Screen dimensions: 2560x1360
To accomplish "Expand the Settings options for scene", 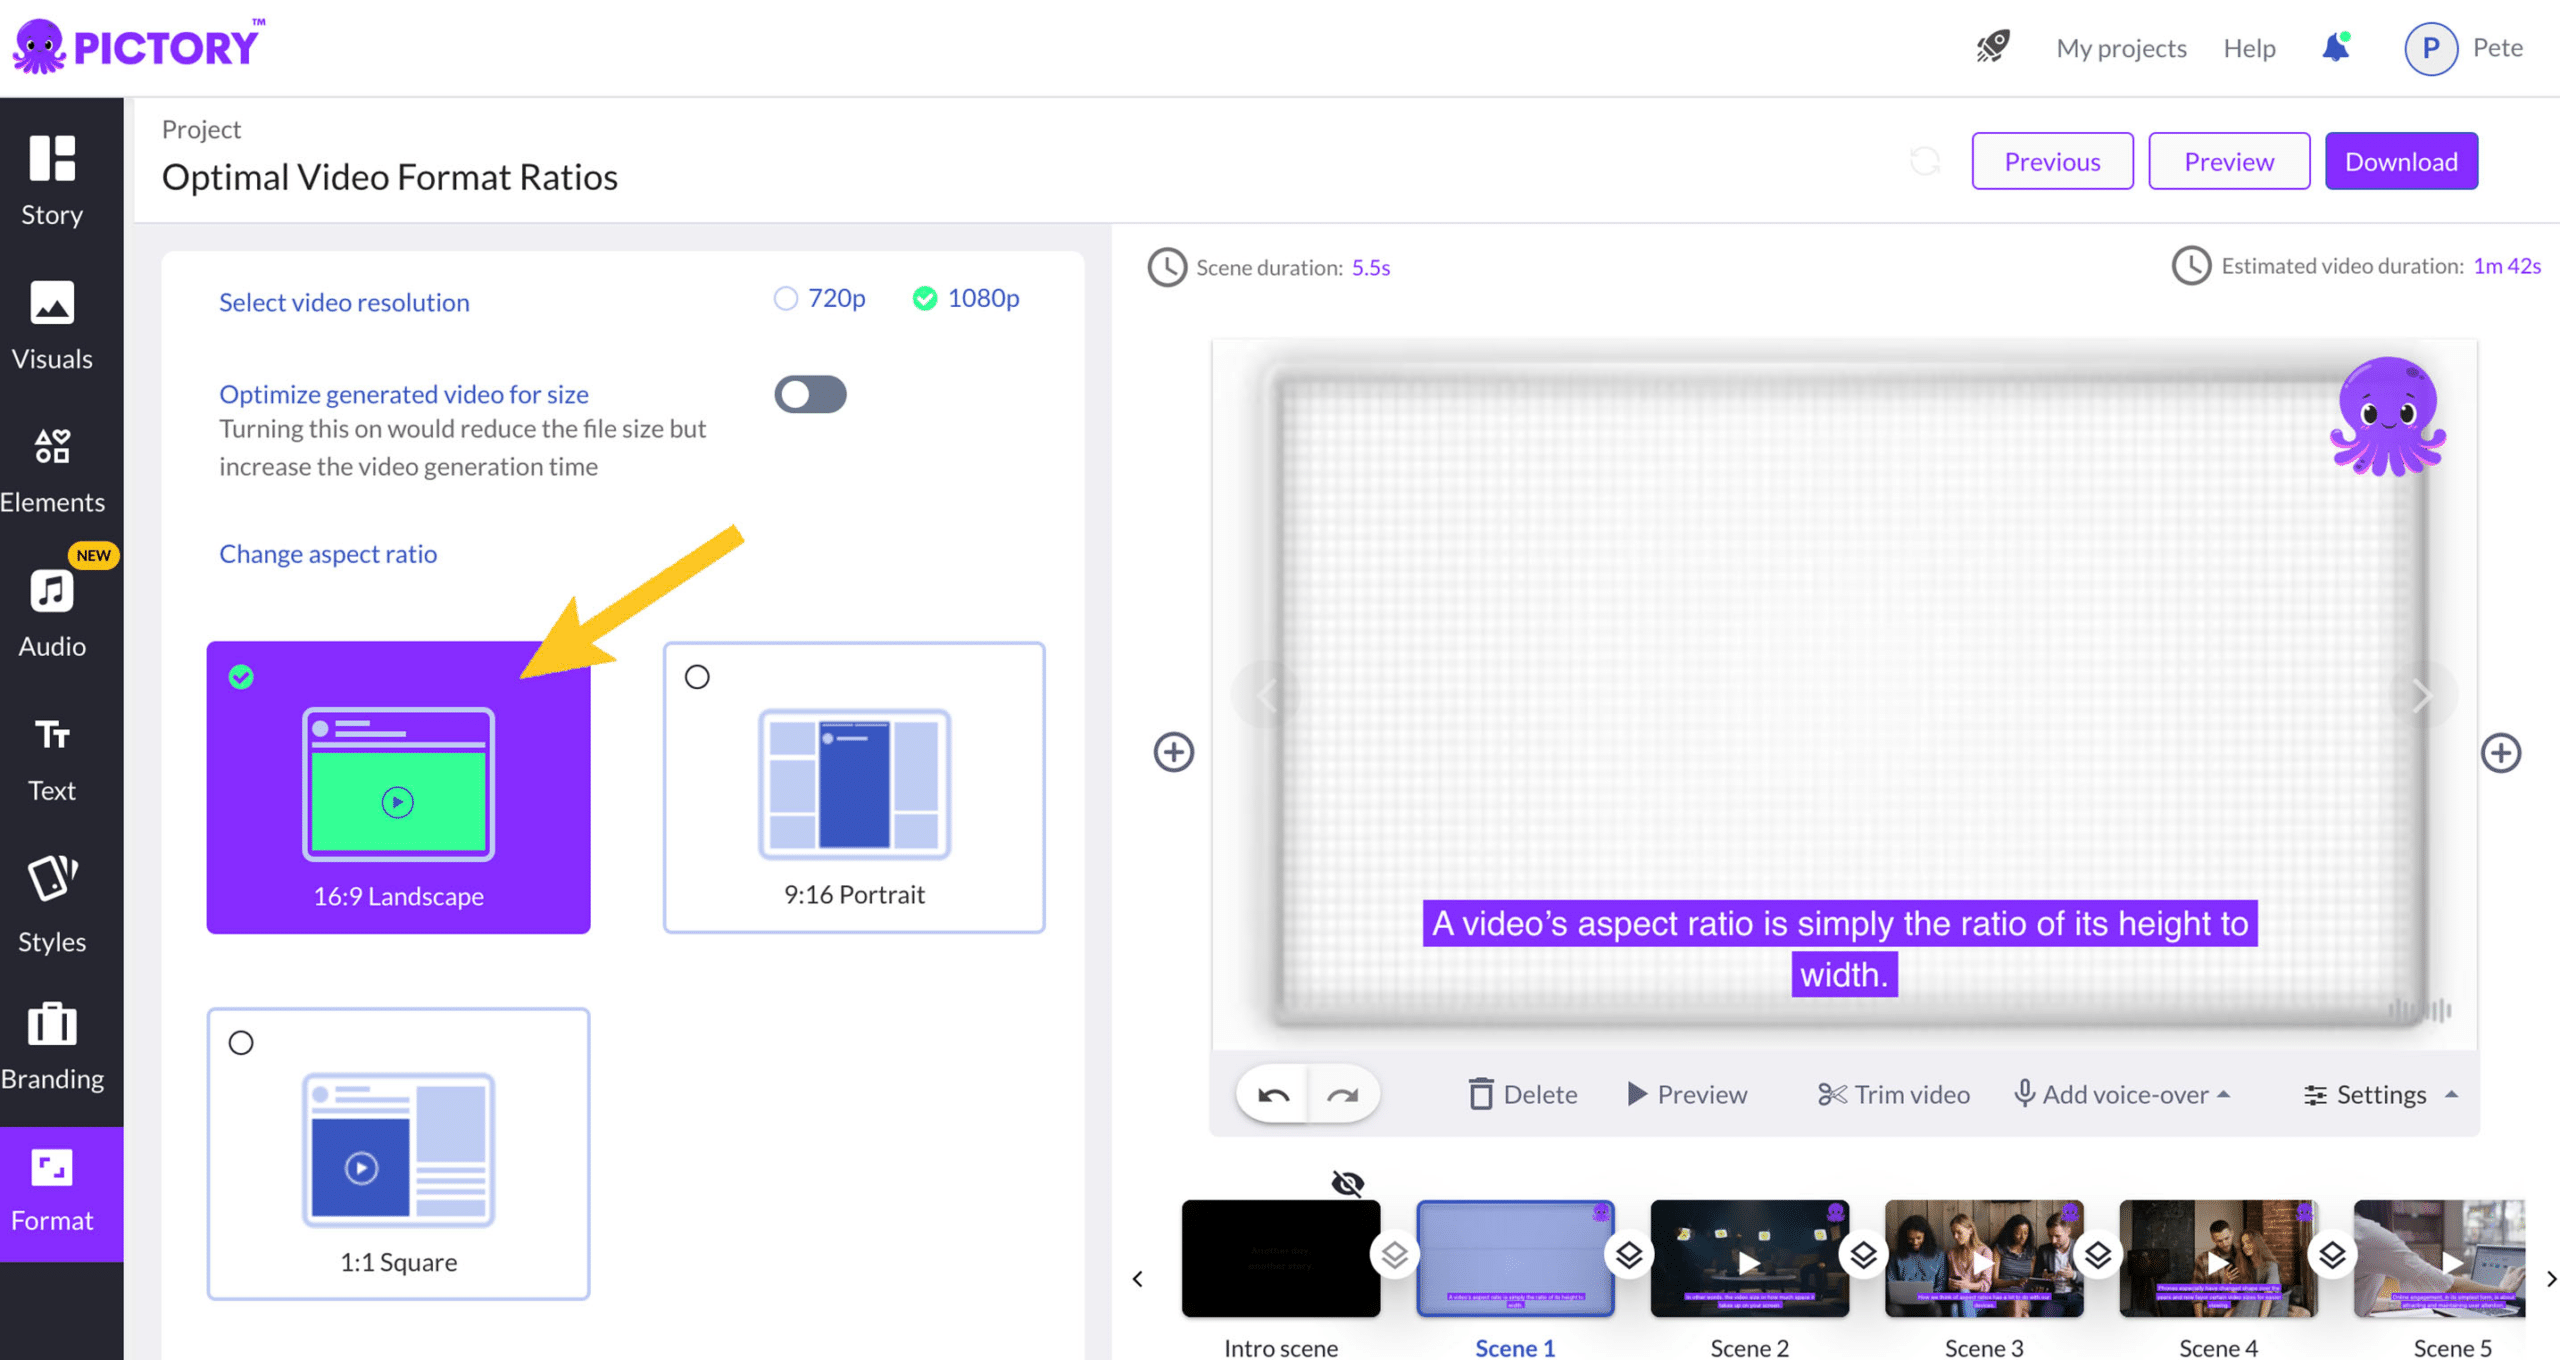I will pyautogui.click(x=2379, y=1094).
